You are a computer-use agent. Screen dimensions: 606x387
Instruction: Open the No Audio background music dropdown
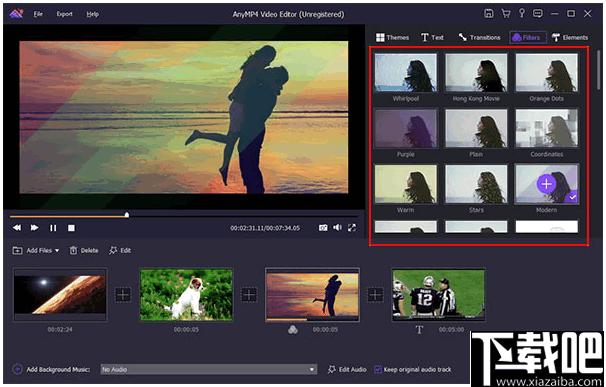208,369
